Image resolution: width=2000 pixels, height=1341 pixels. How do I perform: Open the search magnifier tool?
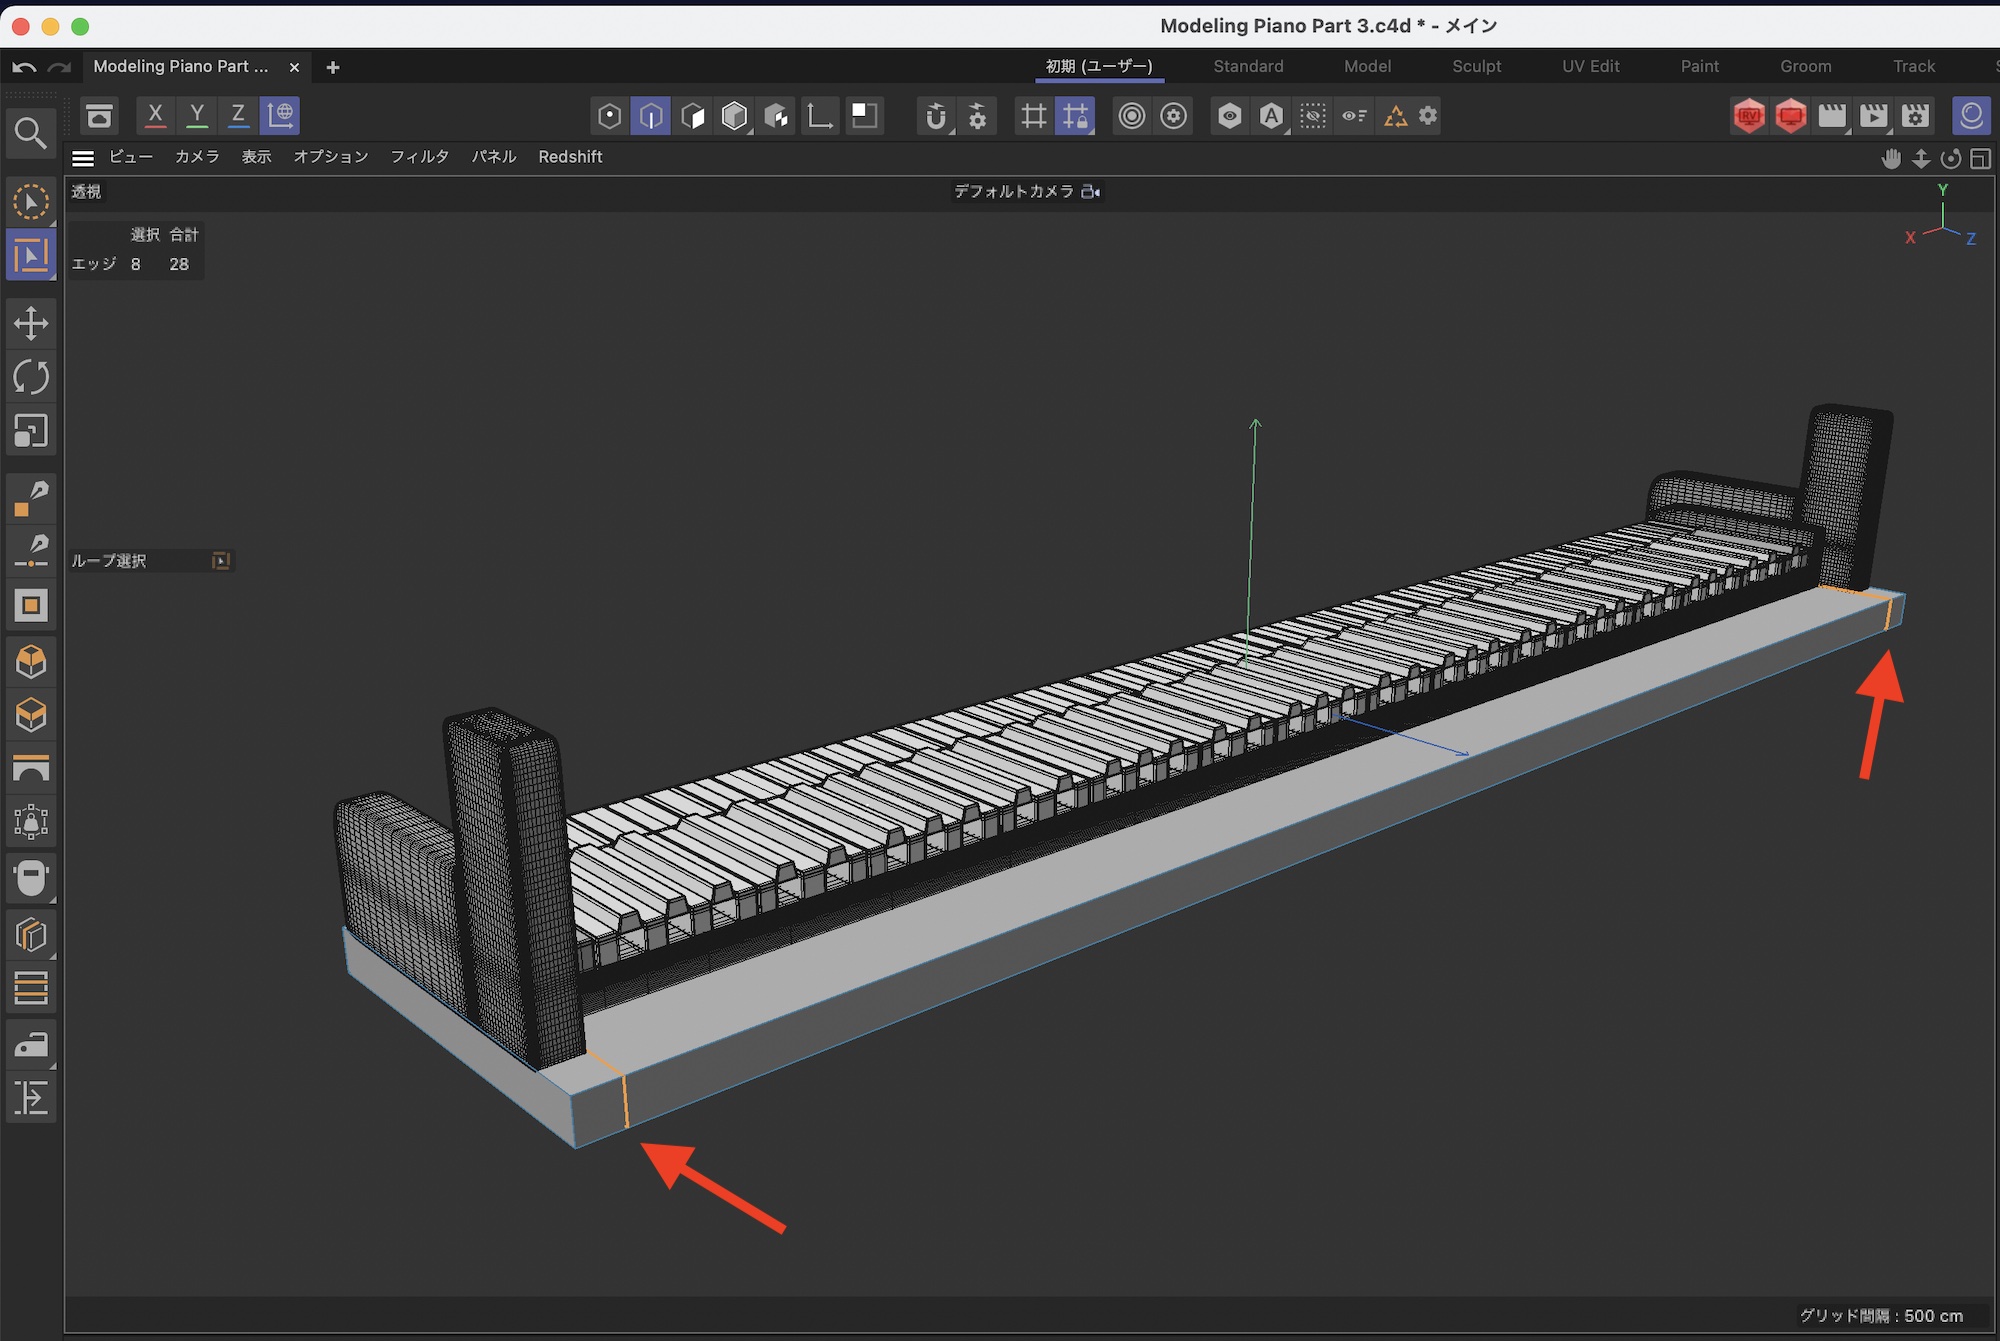coord(31,133)
